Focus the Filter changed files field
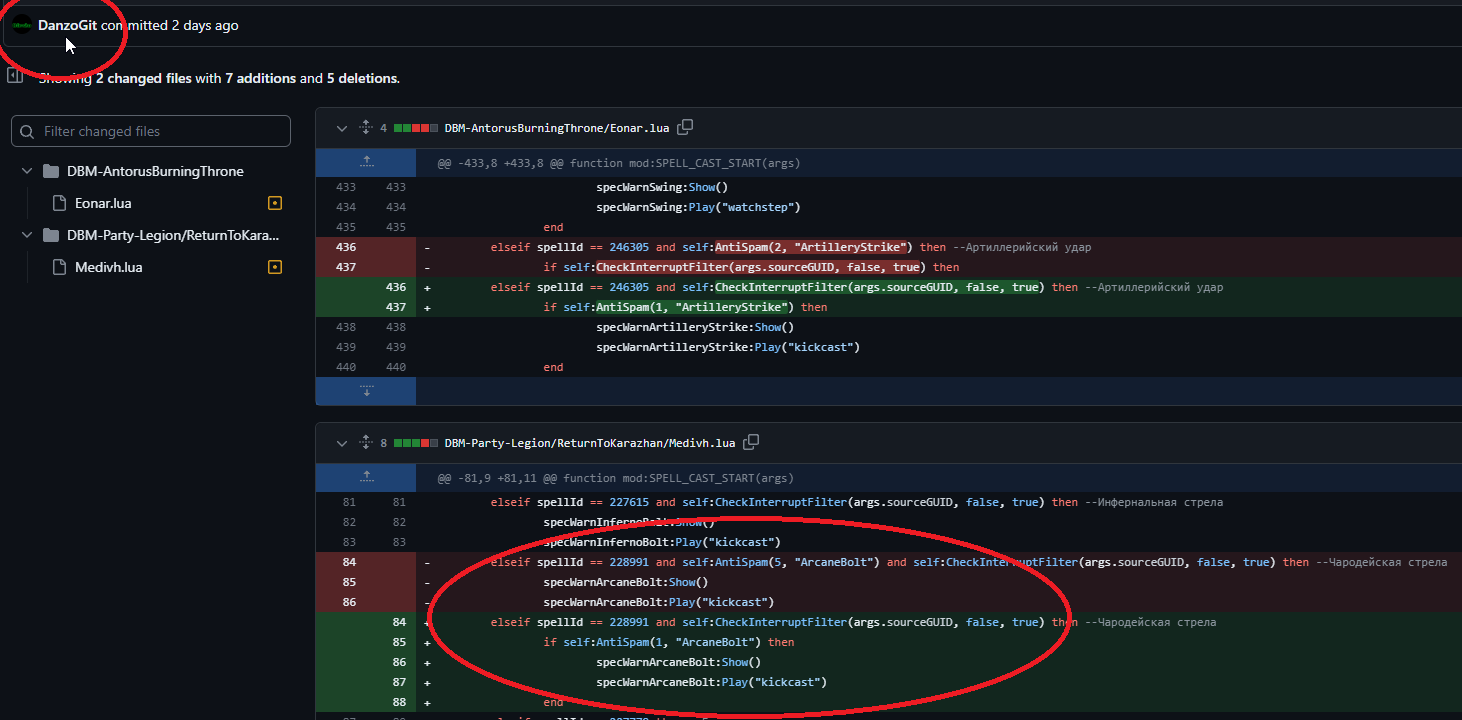1462x720 pixels. coord(160,131)
